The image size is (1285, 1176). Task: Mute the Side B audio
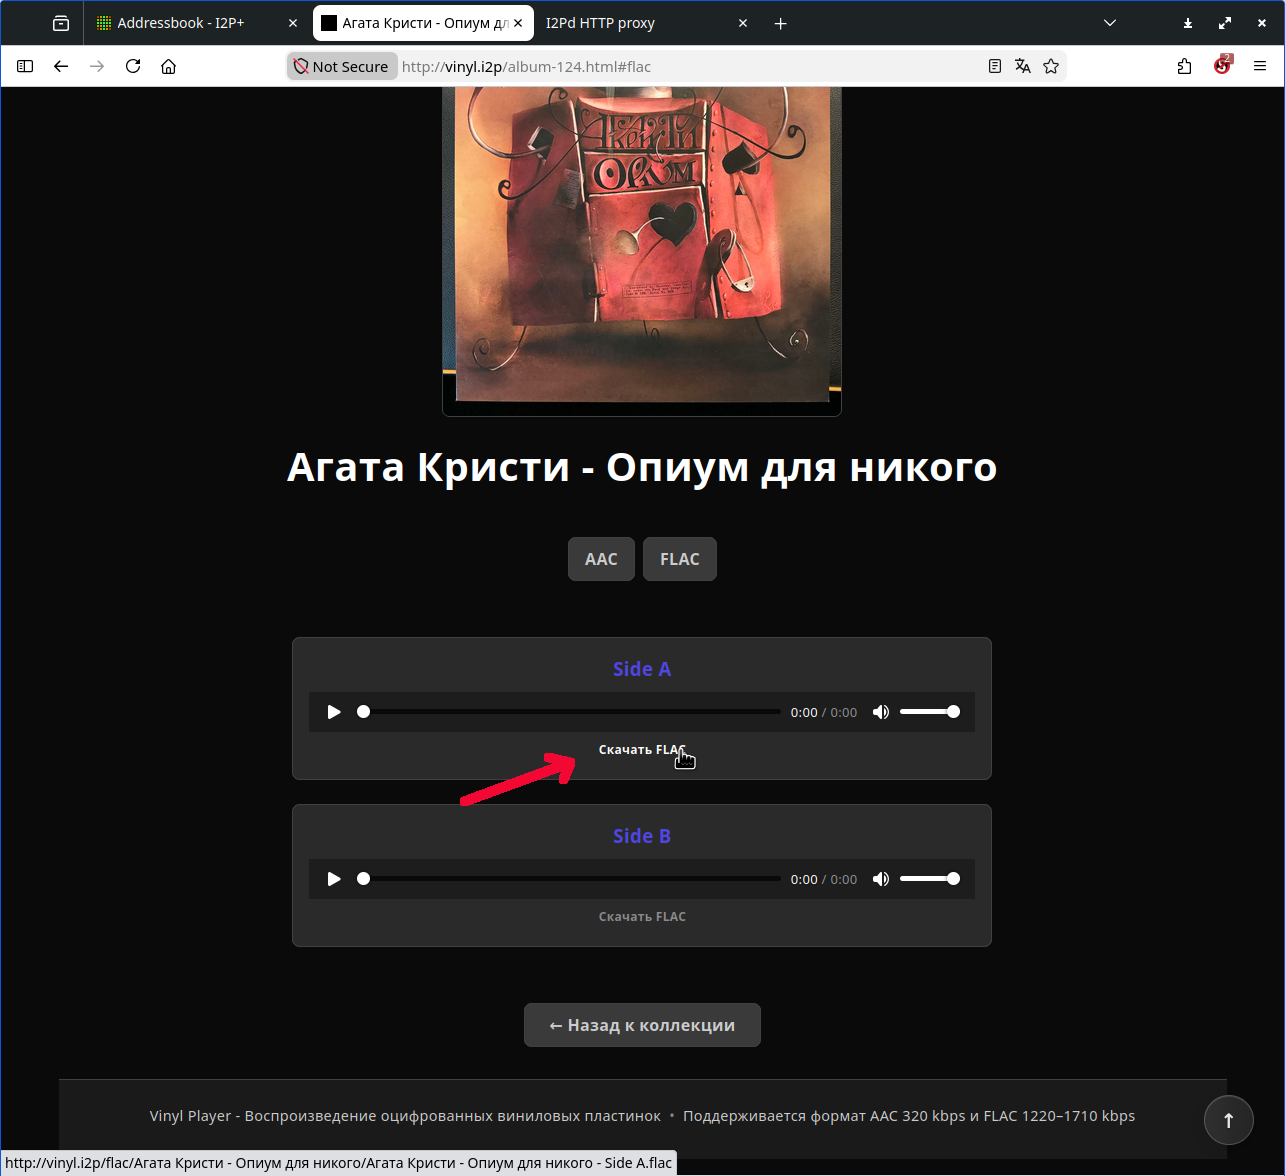(x=880, y=879)
